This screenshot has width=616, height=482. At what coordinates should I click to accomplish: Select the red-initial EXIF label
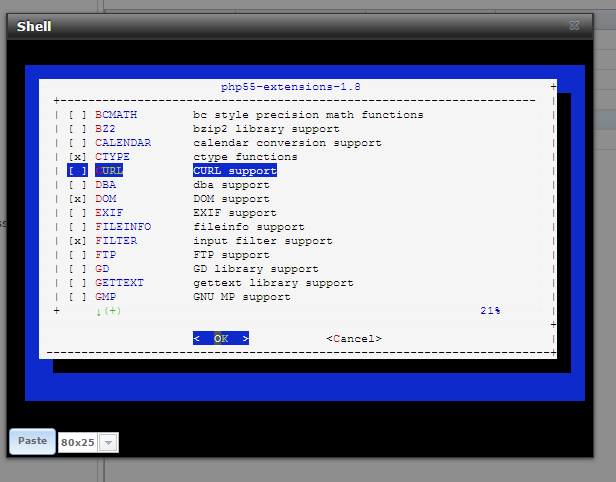pos(109,213)
